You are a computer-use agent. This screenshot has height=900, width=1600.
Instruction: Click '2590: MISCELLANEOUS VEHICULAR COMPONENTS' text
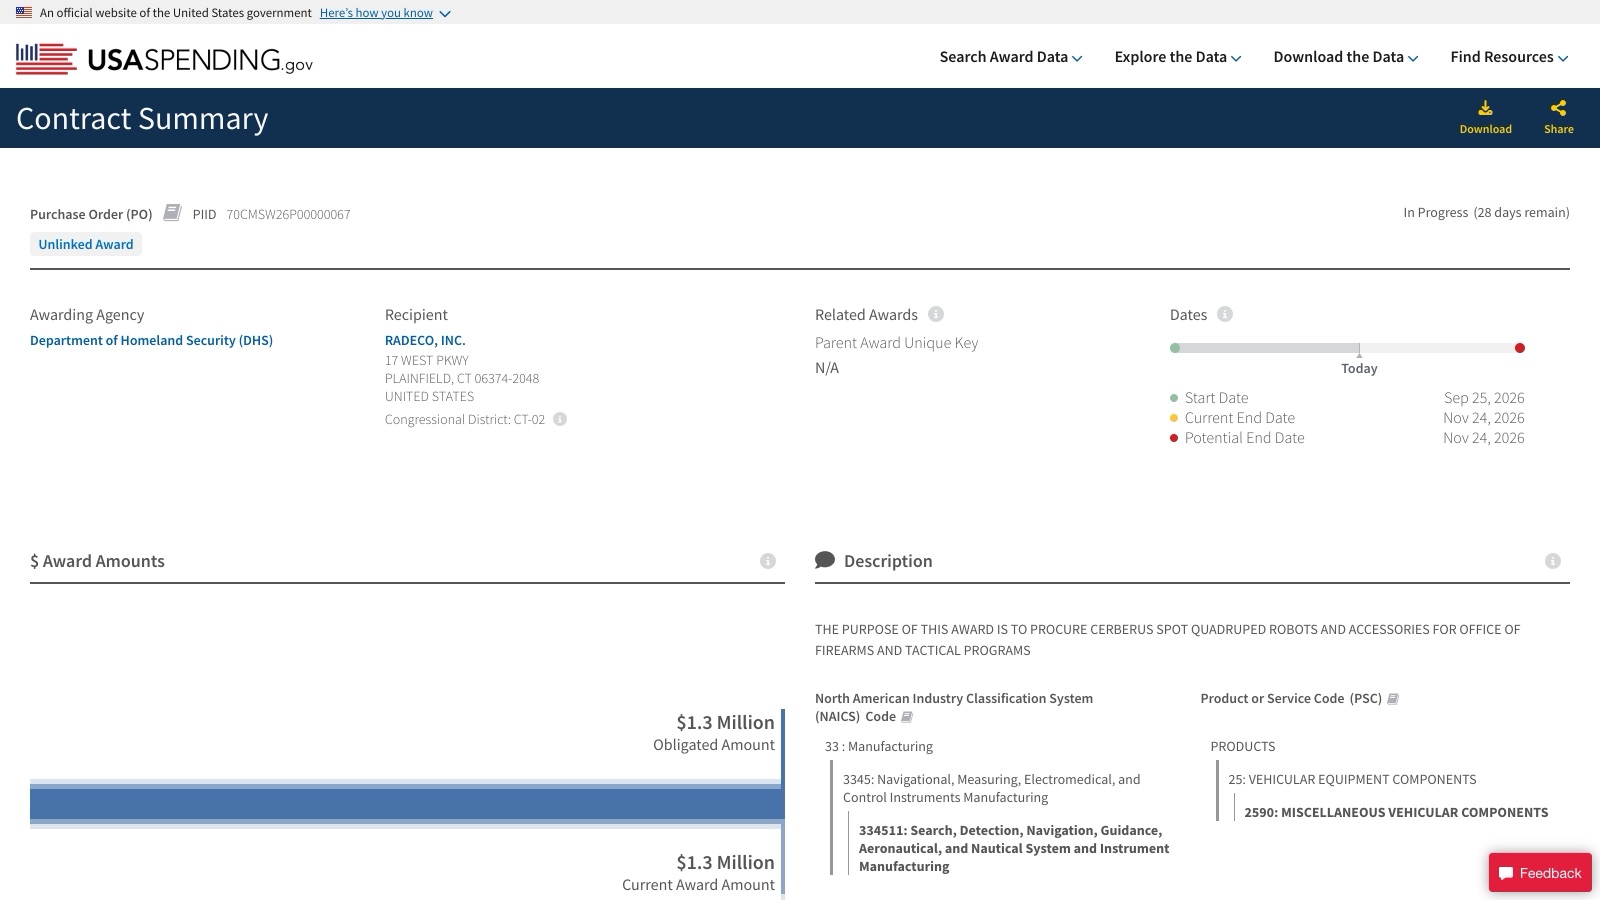[1396, 812]
